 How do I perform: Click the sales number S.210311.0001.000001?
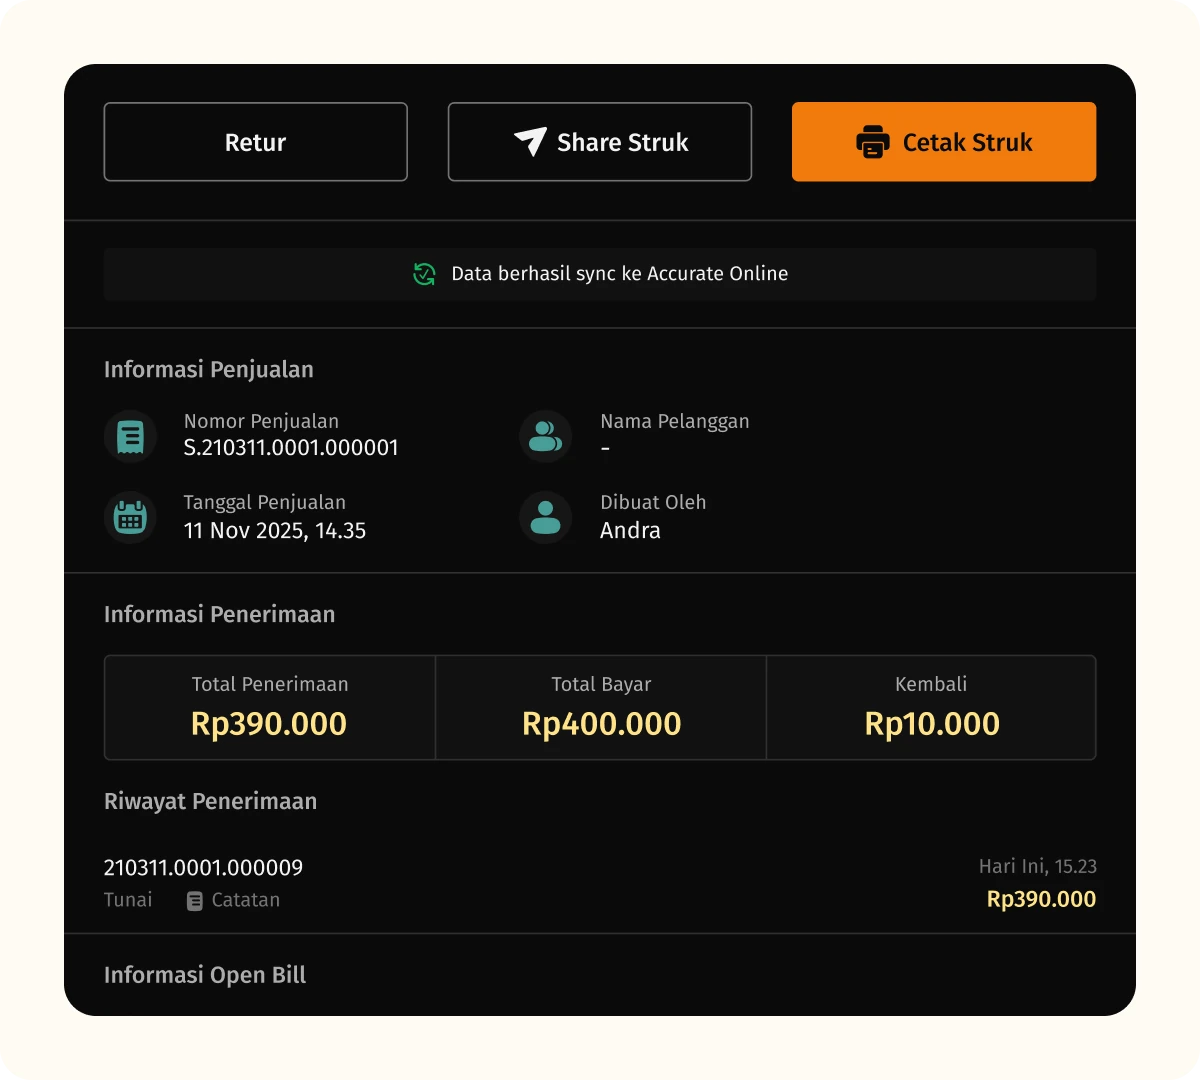[x=291, y=448]
